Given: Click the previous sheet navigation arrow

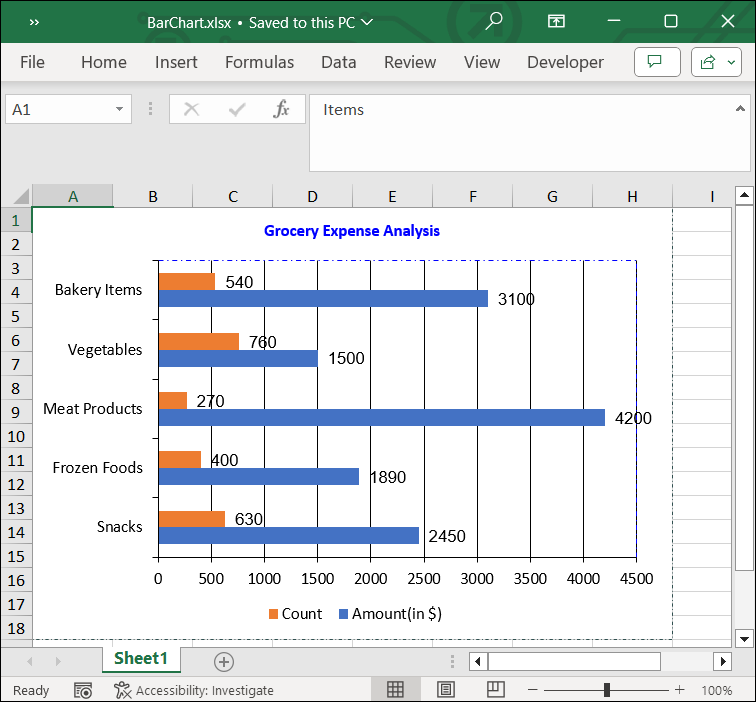Looking at the screenshot, I should click(30, 662).
